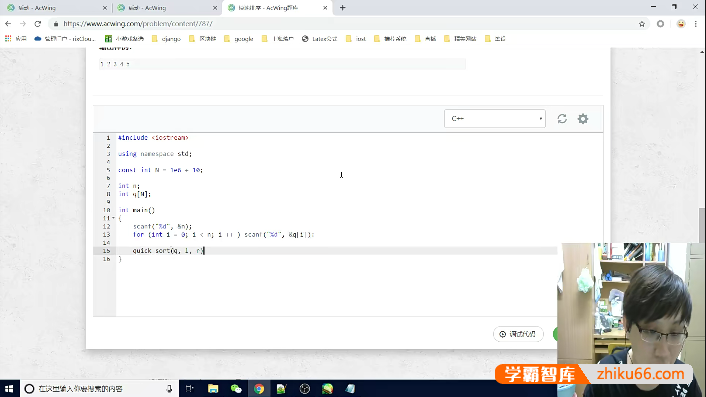Bookmark this page with the star icon
The width and height of the screenshot is (706, 397).
(642, 24)
